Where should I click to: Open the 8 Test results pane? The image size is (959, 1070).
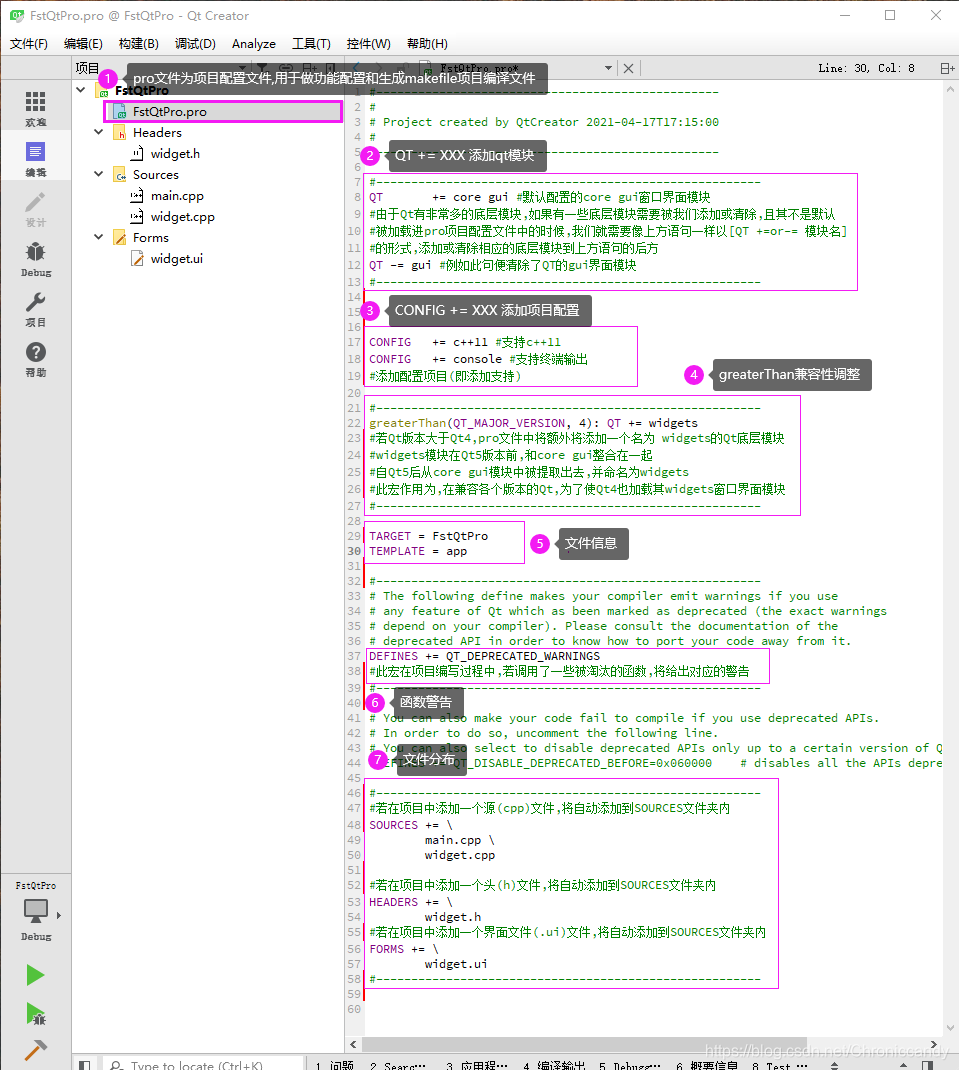pyautogui.click(x=779, y=1065)
